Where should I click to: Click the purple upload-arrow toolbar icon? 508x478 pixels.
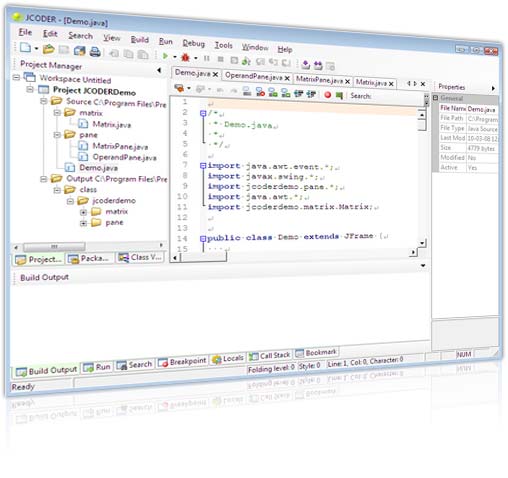(305, 64)
